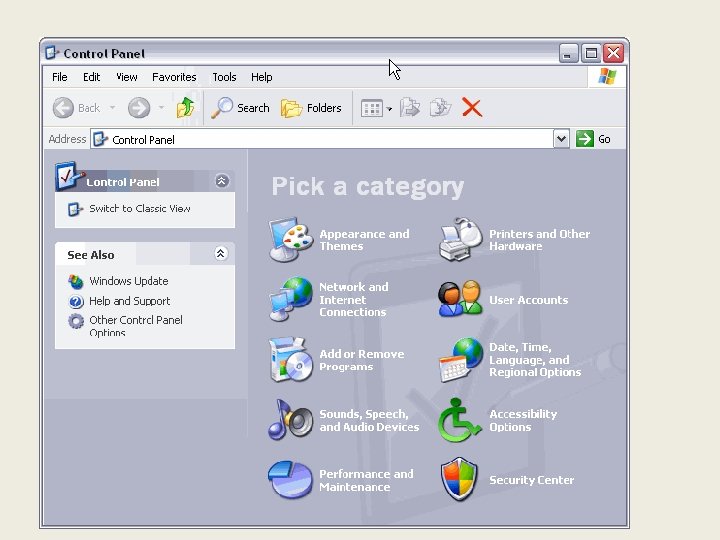This screenshot has width=720, height=540.
Task: Collapse the See Also sidebar section
Action: tap(221, 253)
